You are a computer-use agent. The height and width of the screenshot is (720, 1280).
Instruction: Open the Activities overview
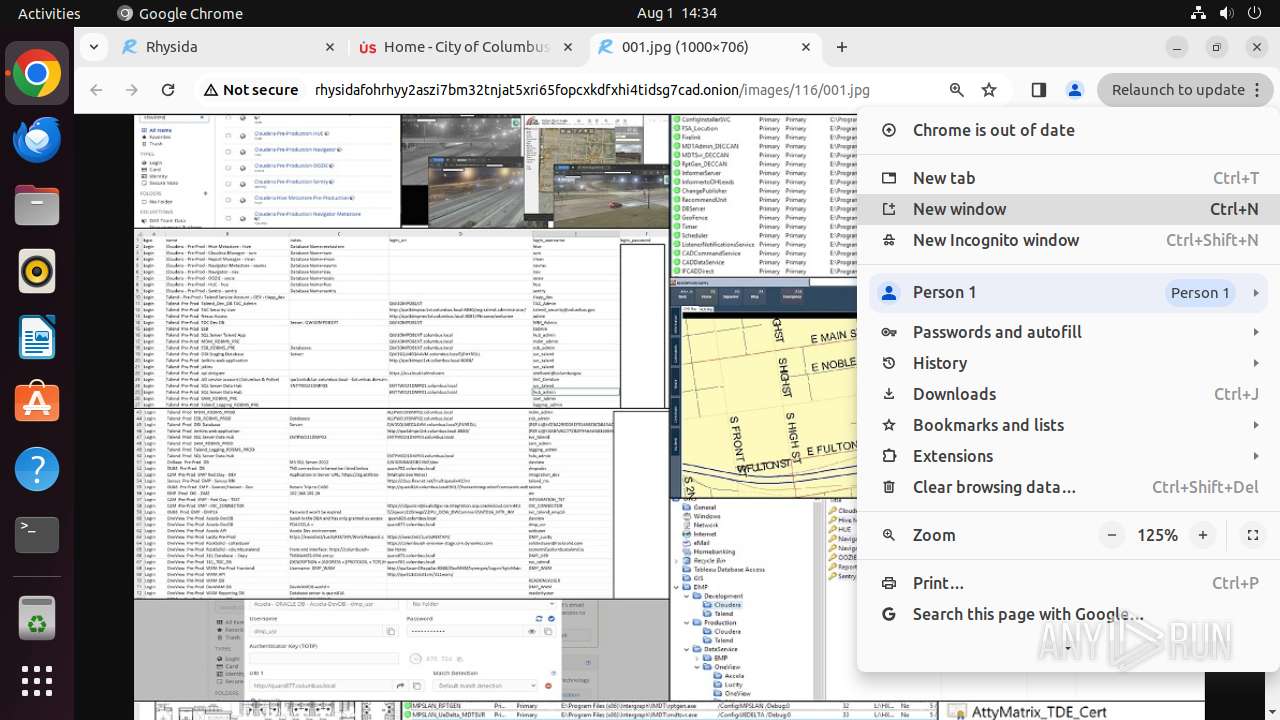pos(49,13)
